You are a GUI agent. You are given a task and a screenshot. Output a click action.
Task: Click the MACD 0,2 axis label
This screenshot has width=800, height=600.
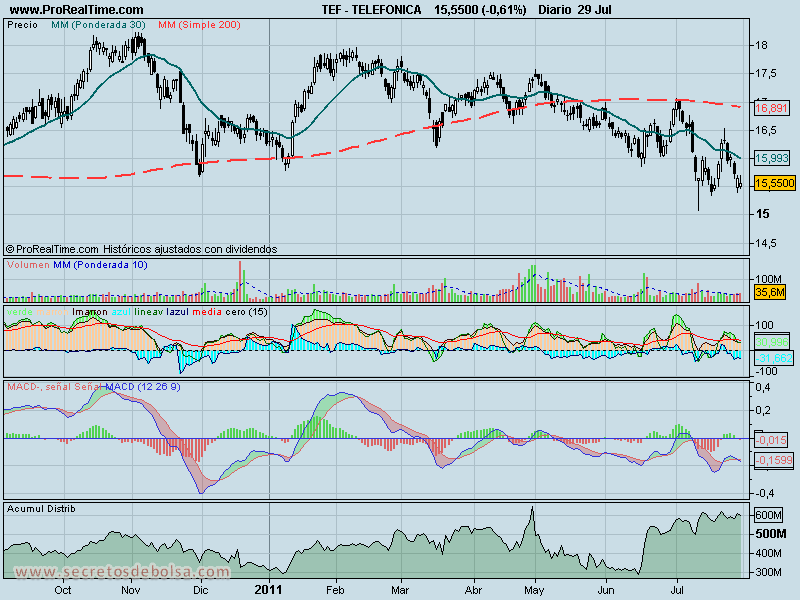click(x=763, y=411)
